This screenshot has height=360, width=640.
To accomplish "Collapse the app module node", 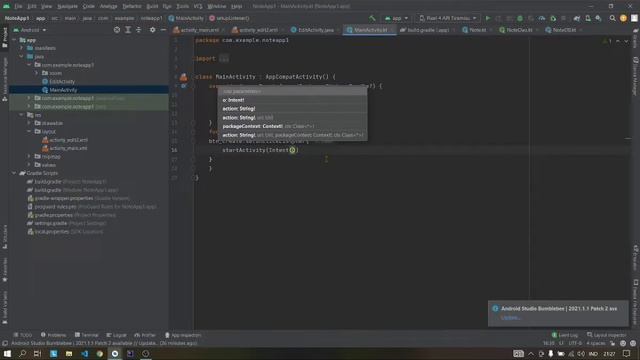I will (x=14, y=40).
